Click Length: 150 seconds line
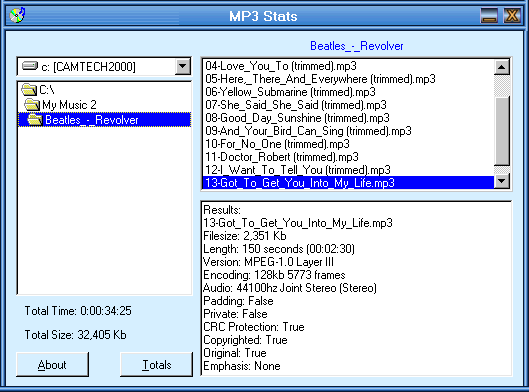The width and height of the screenshot is (529, 392). (279, 249)
